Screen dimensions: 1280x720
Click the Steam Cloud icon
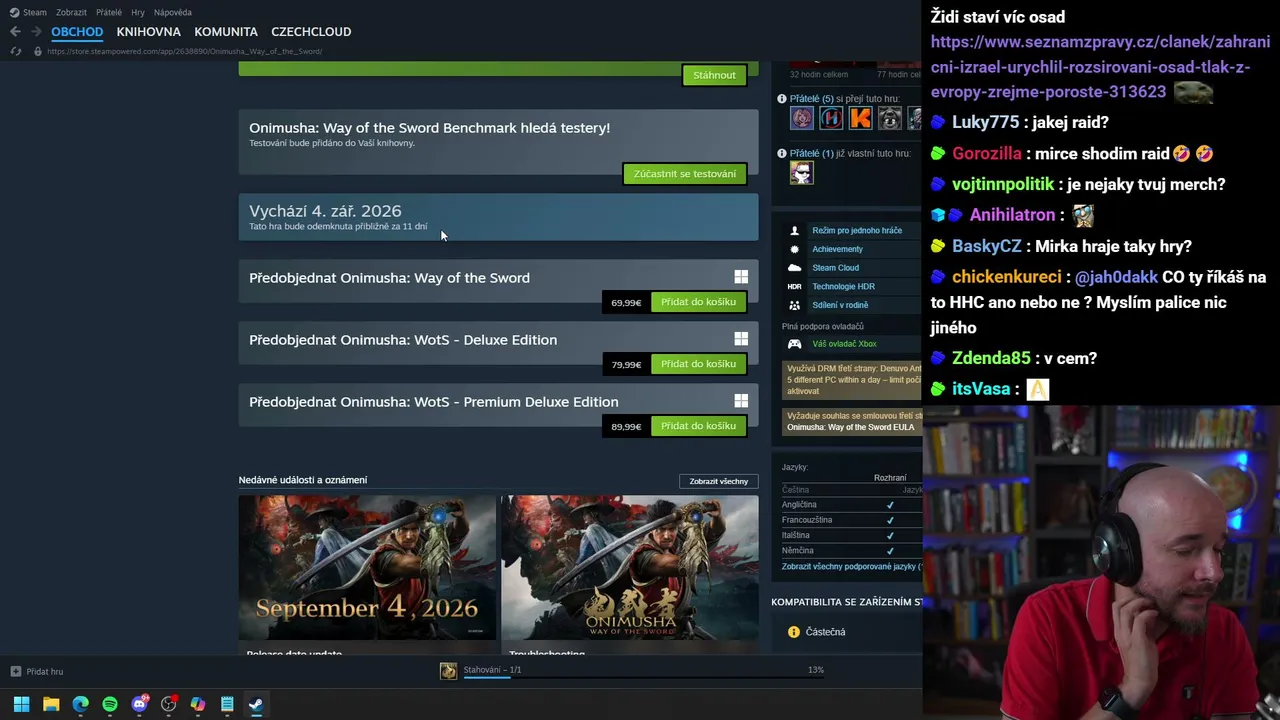(795, 268)
